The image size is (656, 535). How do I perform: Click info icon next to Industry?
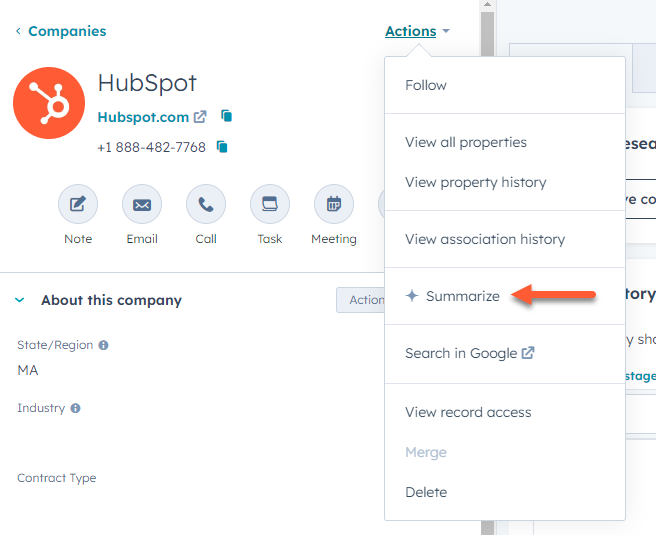[76, 408]
